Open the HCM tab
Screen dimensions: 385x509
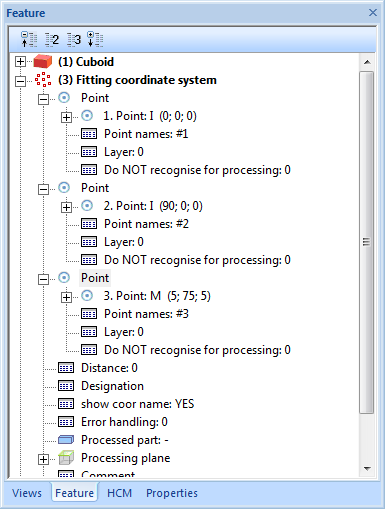point(119,493)
